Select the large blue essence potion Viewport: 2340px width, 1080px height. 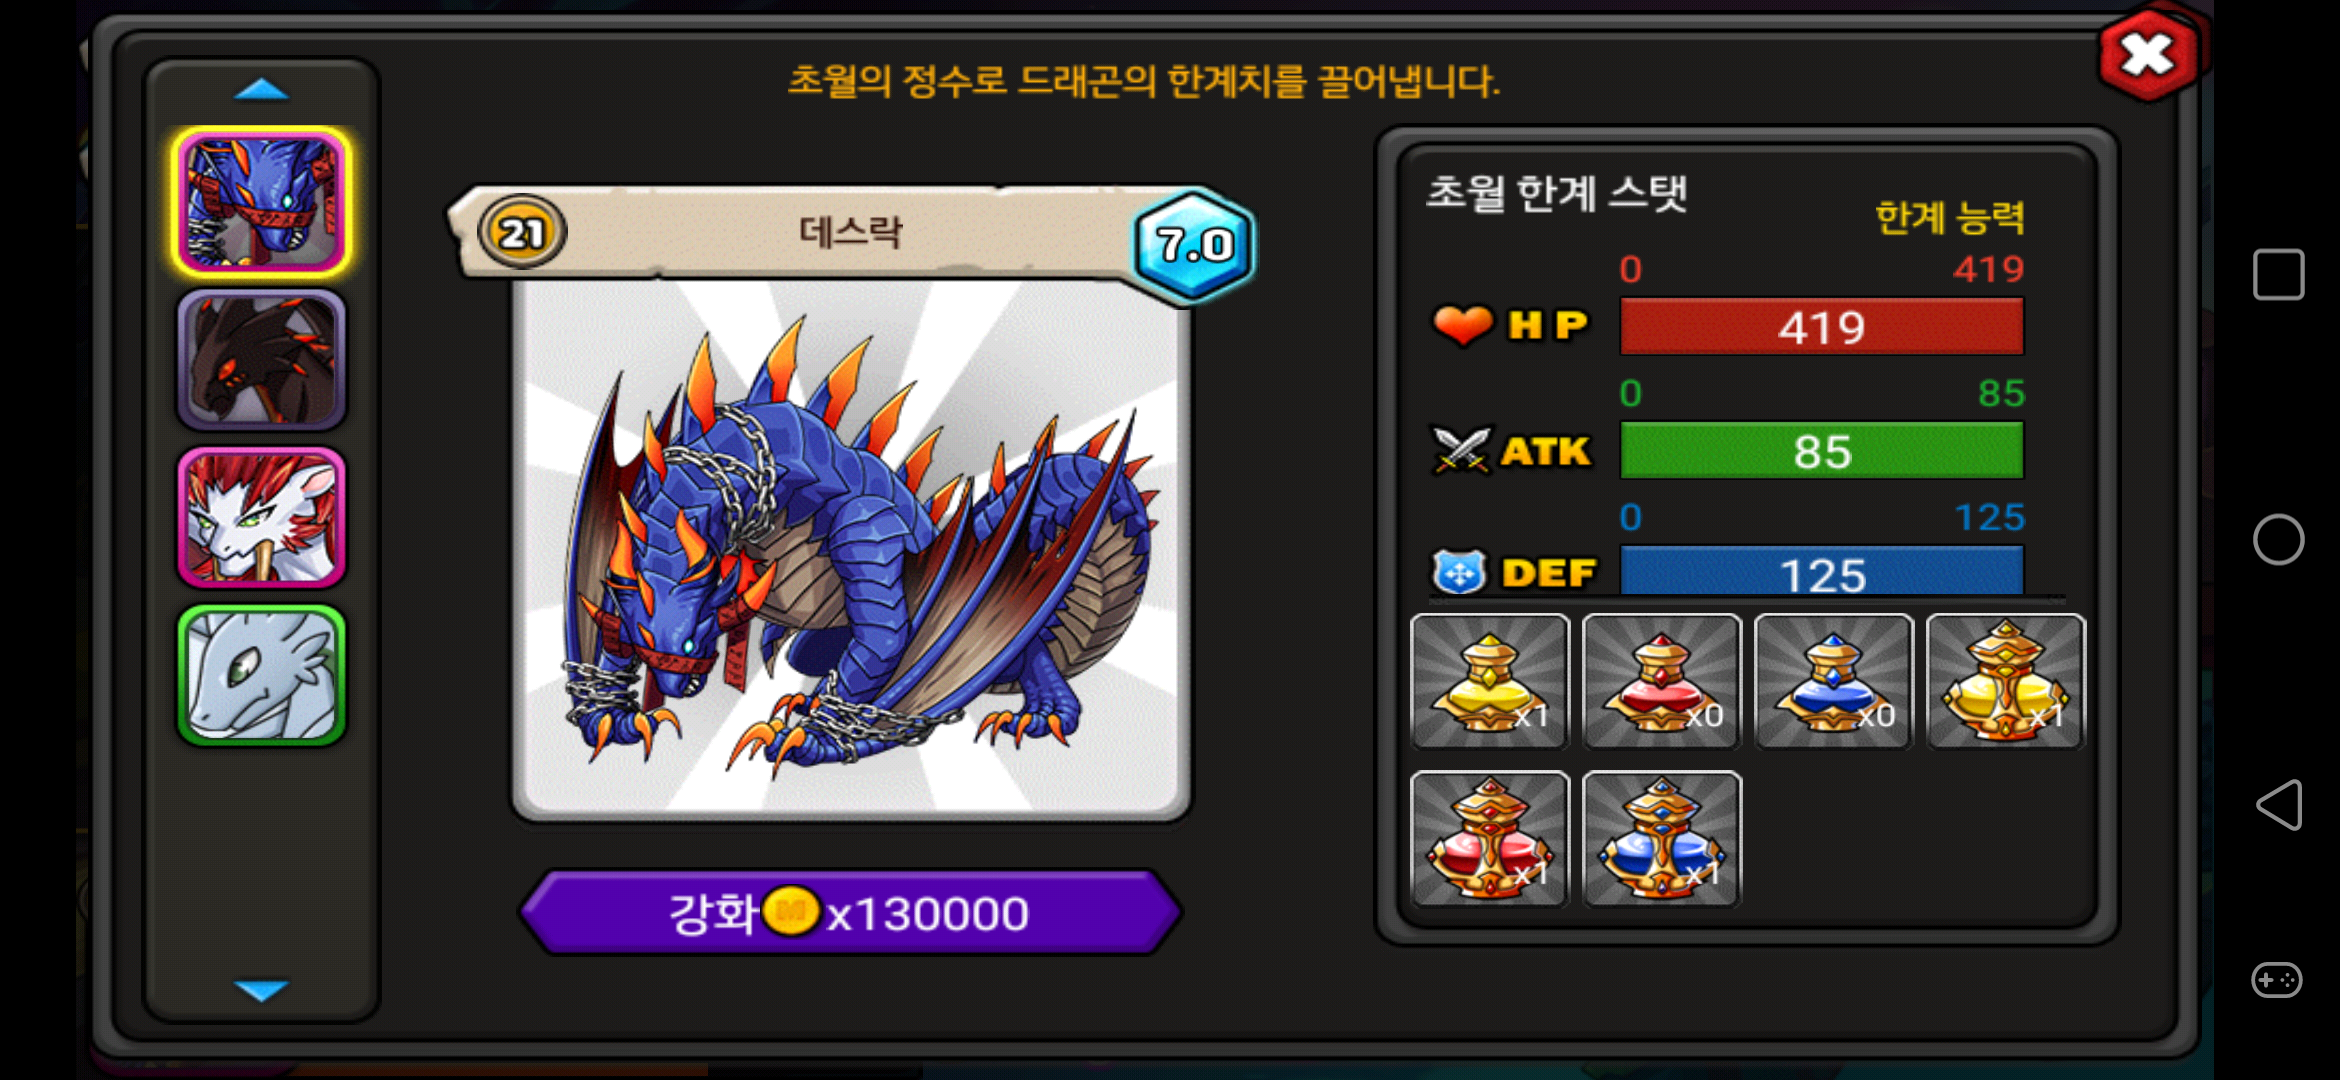1662,839
